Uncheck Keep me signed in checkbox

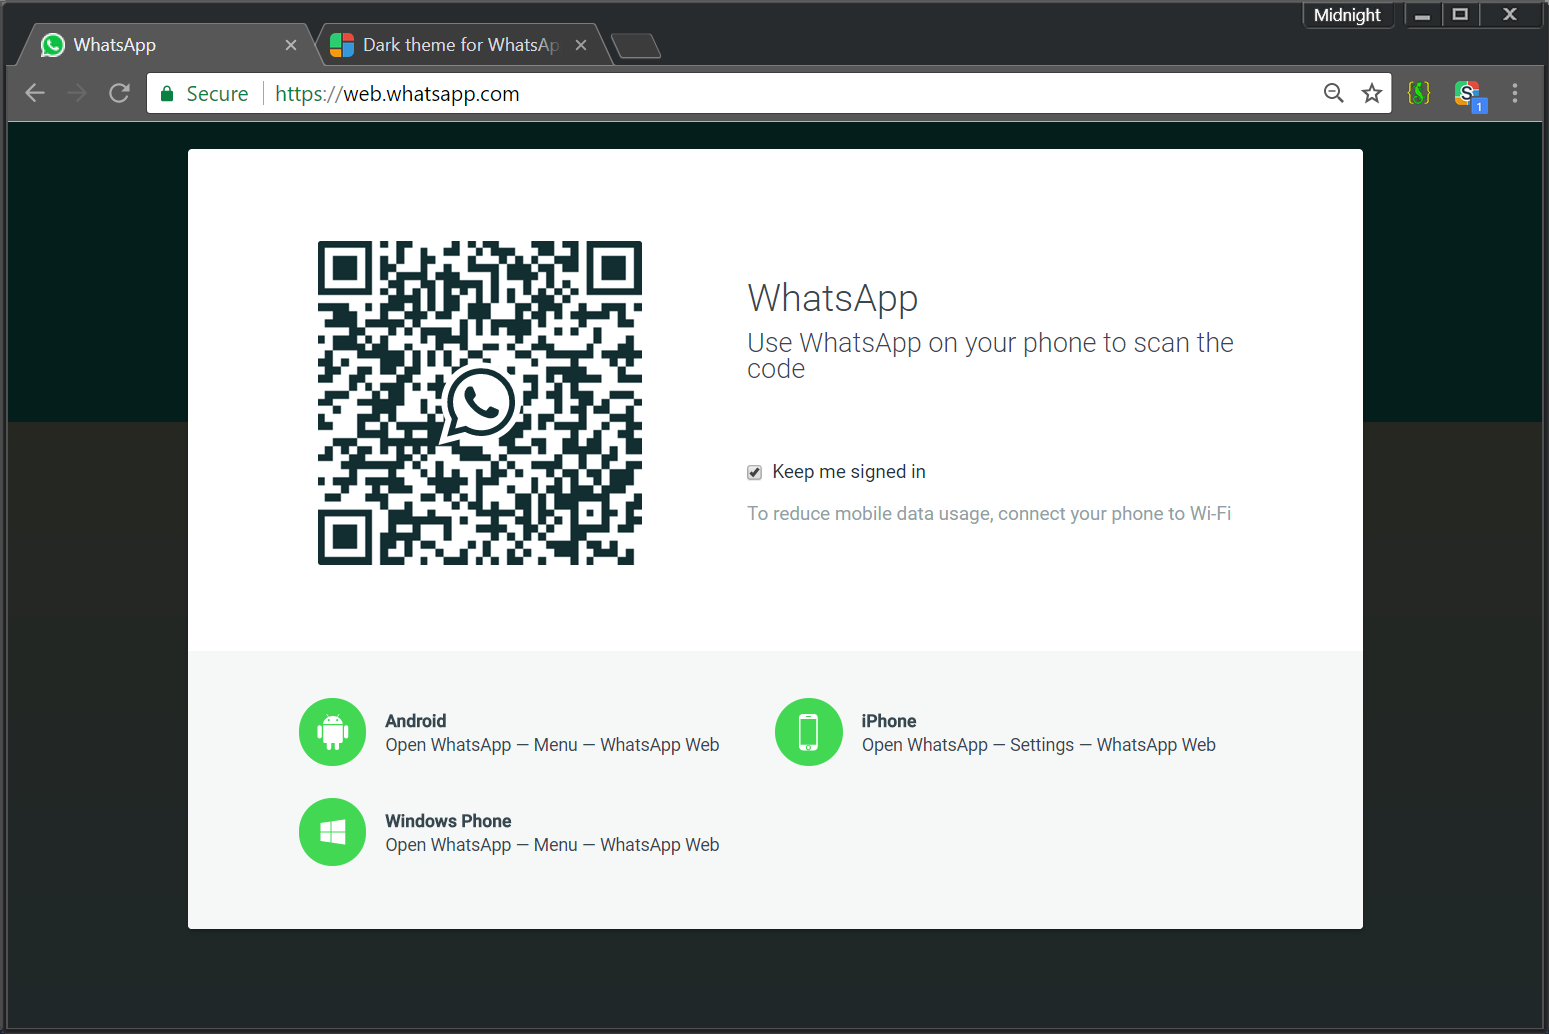coord(755,472)
